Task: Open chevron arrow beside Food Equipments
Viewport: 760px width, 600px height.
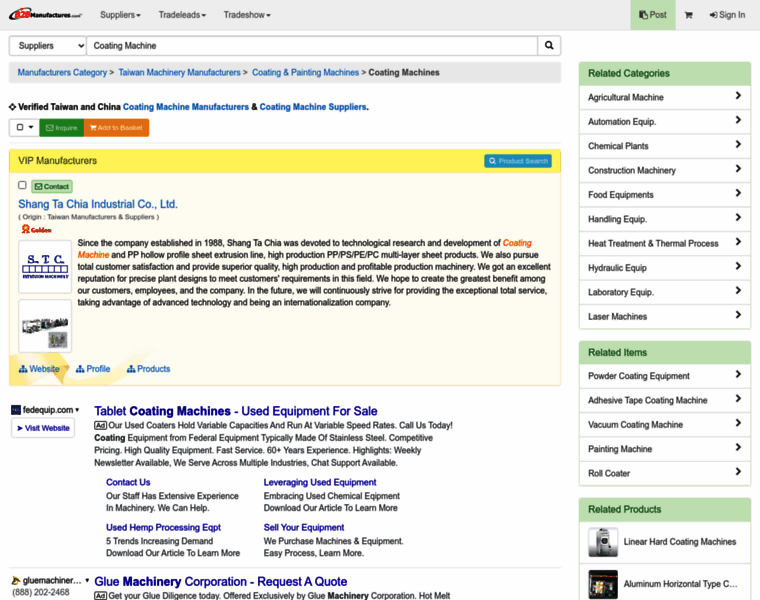Action: click(x=738, y=193)
